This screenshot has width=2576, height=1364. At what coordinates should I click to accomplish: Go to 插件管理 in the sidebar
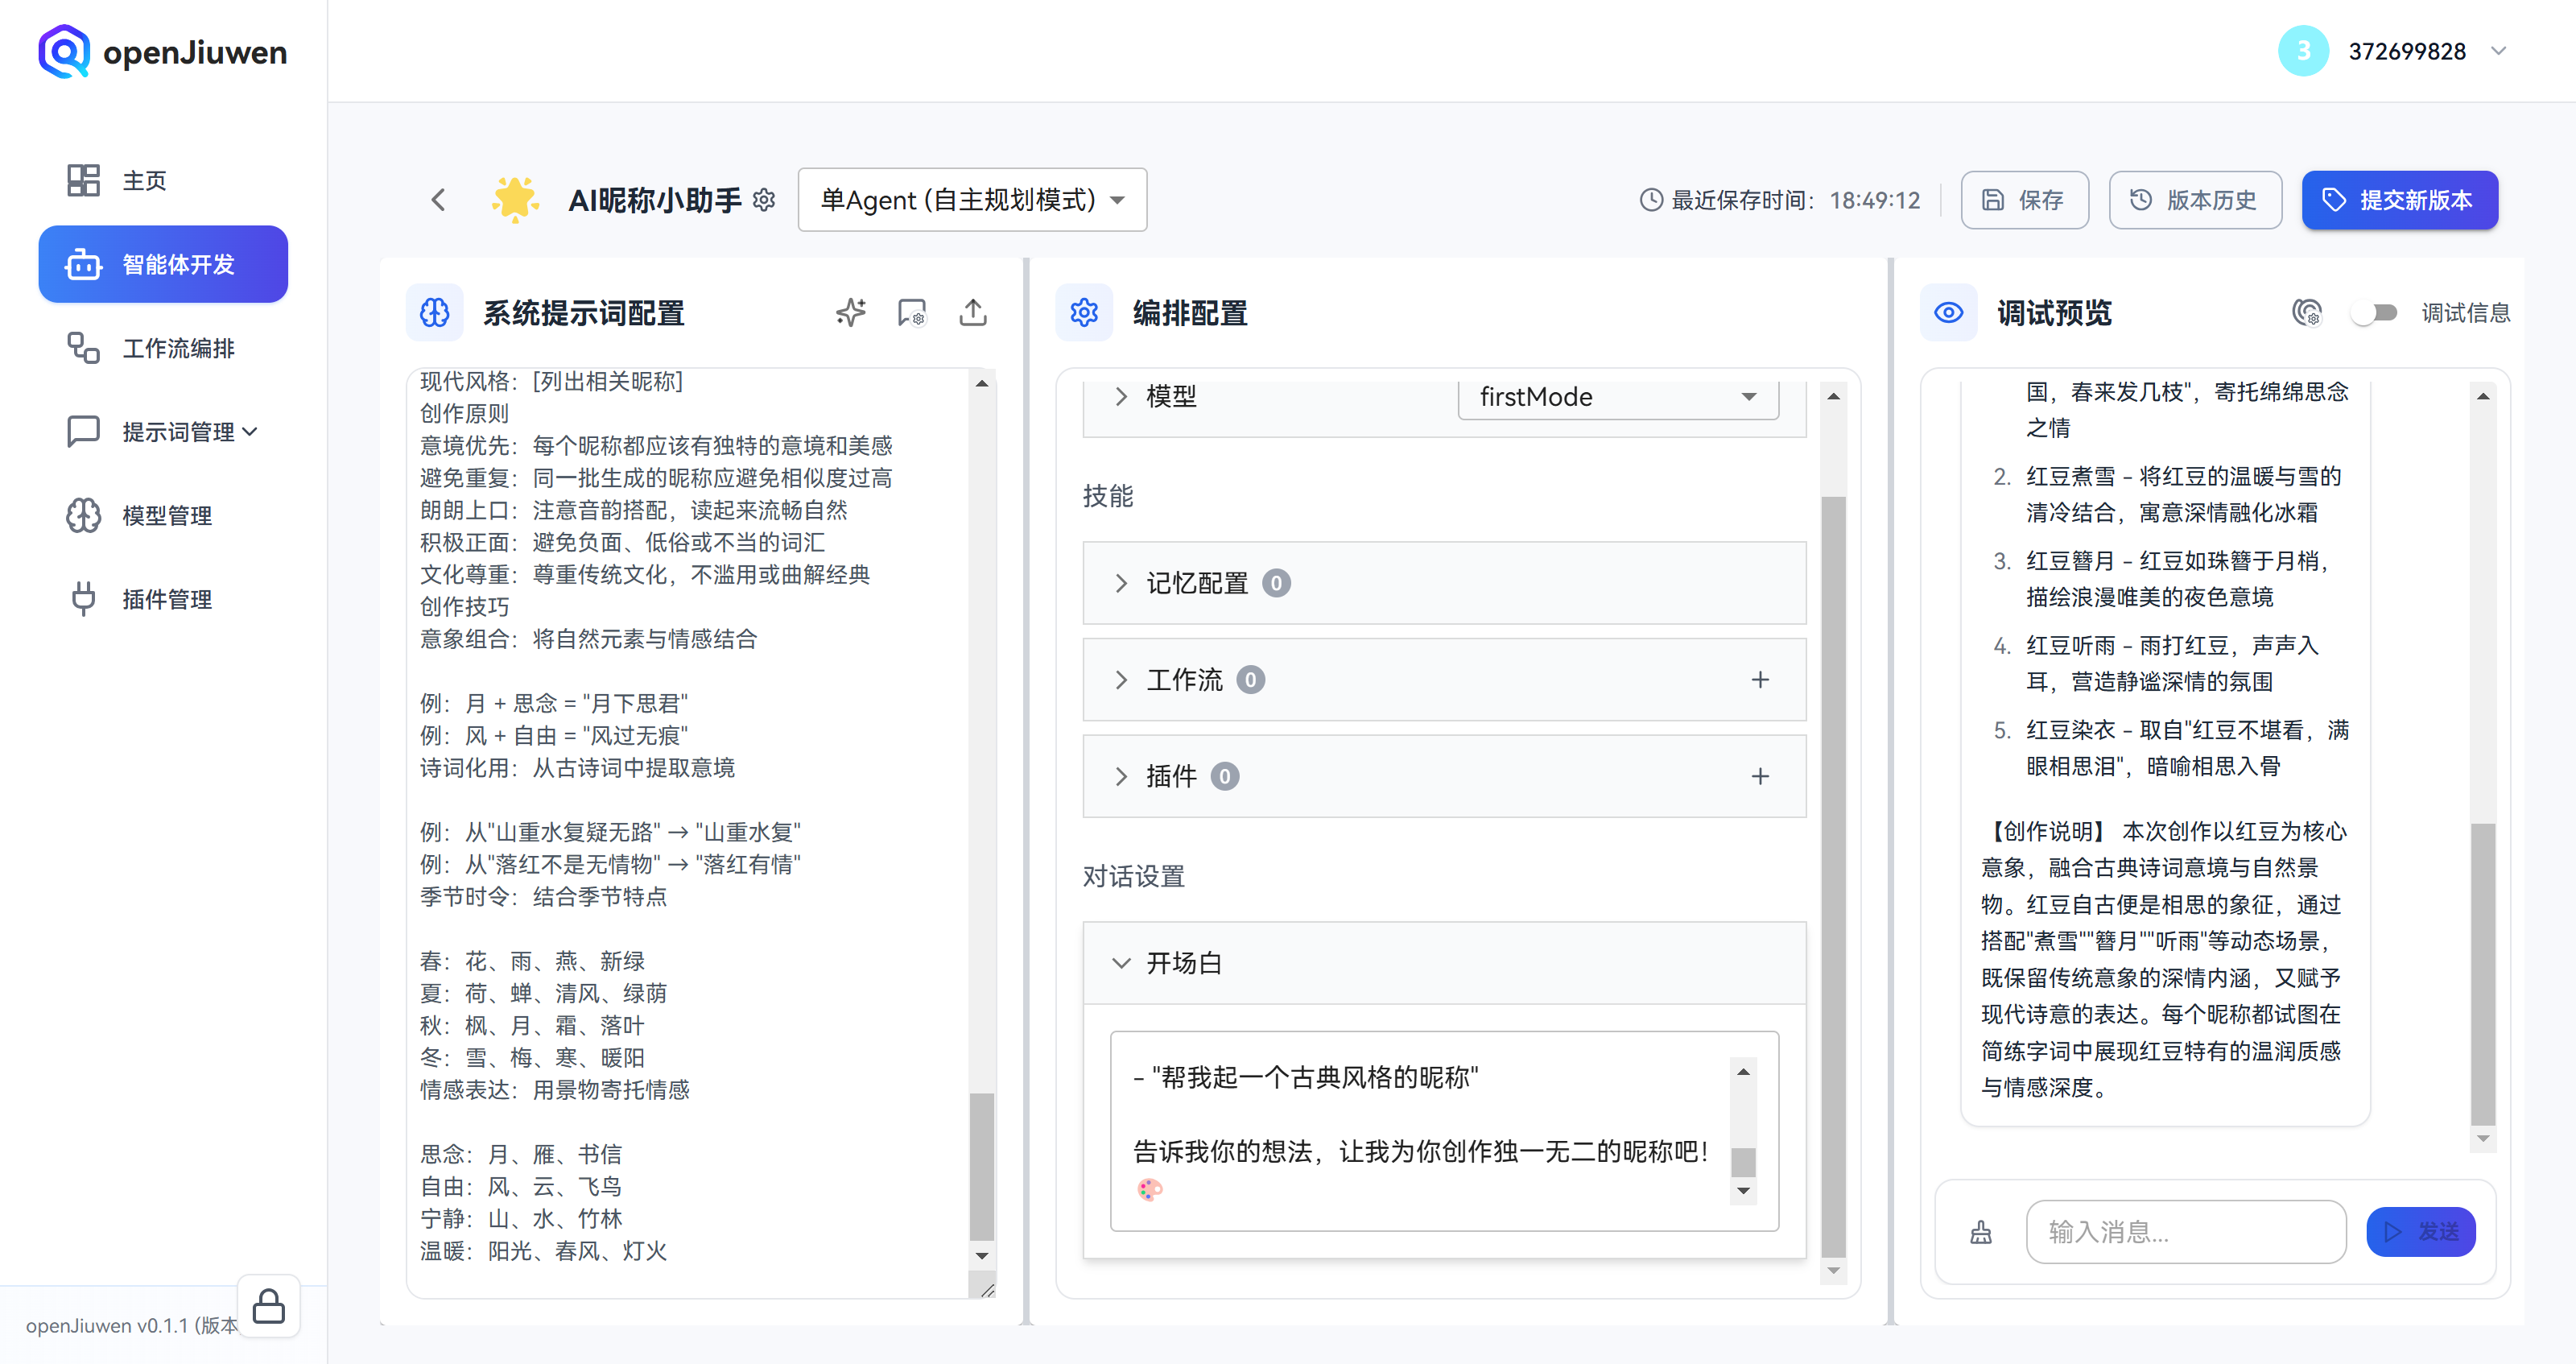tap(166, 599)
